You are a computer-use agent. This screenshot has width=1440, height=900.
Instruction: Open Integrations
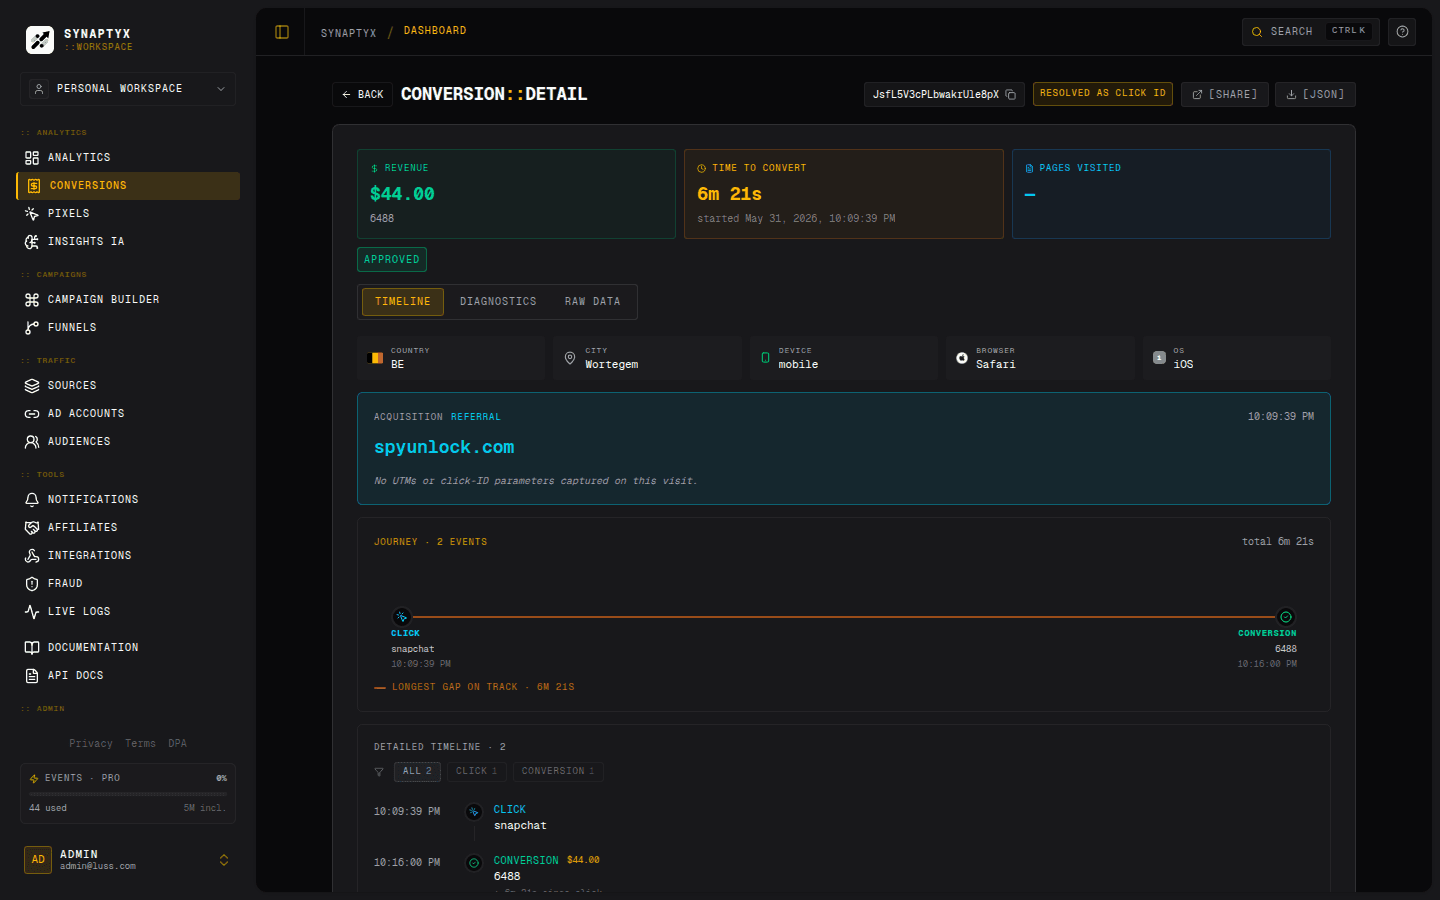(128, 556)
